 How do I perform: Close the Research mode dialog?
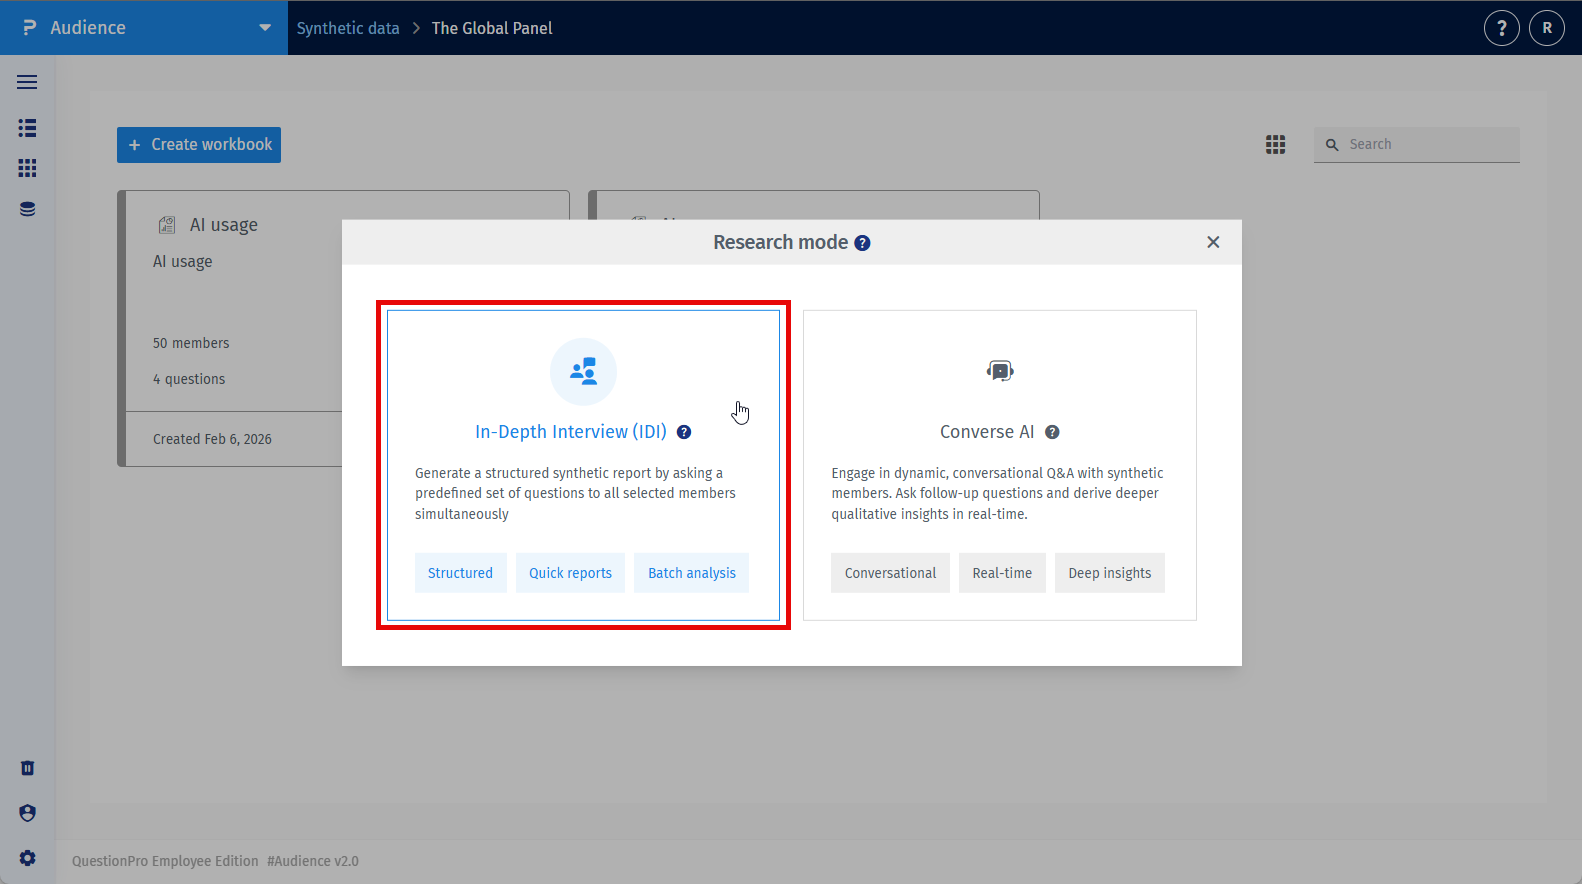pyautogui.click(x=1213, y=242)
